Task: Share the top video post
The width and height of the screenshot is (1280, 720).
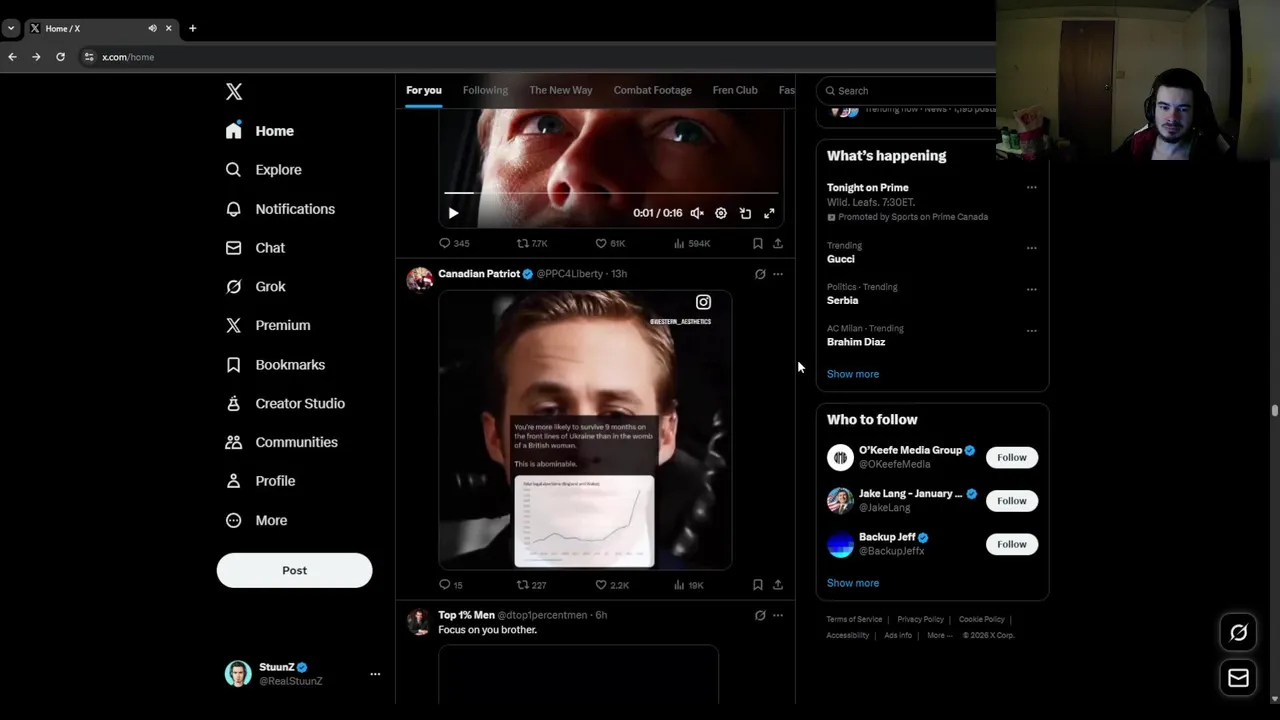Action: point(778,243)
